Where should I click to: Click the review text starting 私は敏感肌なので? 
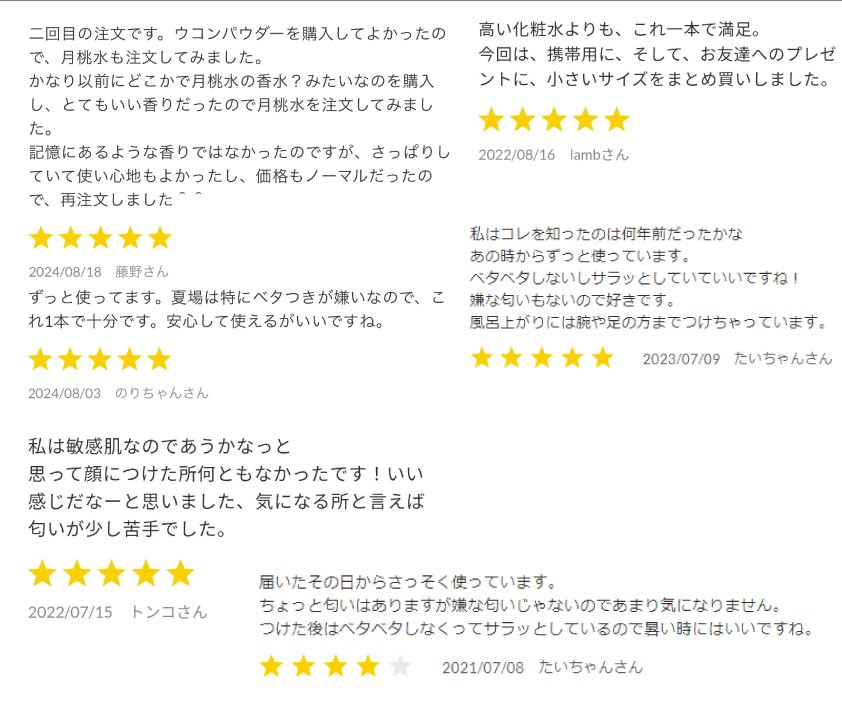[227, 488]
